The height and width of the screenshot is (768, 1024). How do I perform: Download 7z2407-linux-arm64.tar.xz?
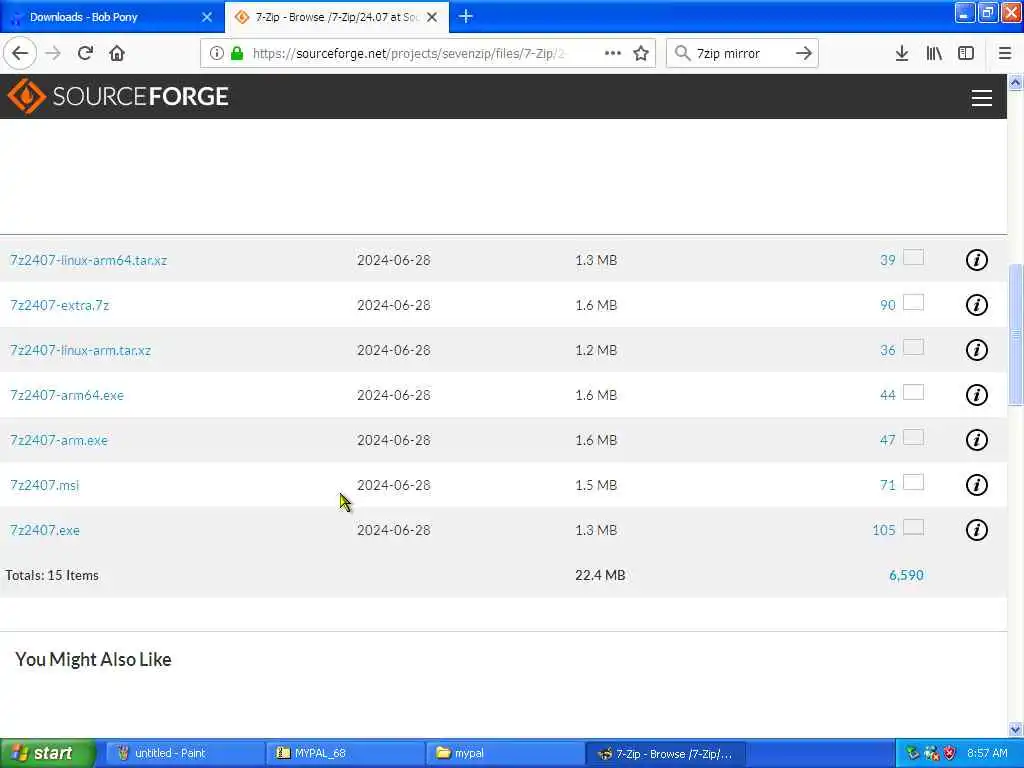[x=88, y=260]
